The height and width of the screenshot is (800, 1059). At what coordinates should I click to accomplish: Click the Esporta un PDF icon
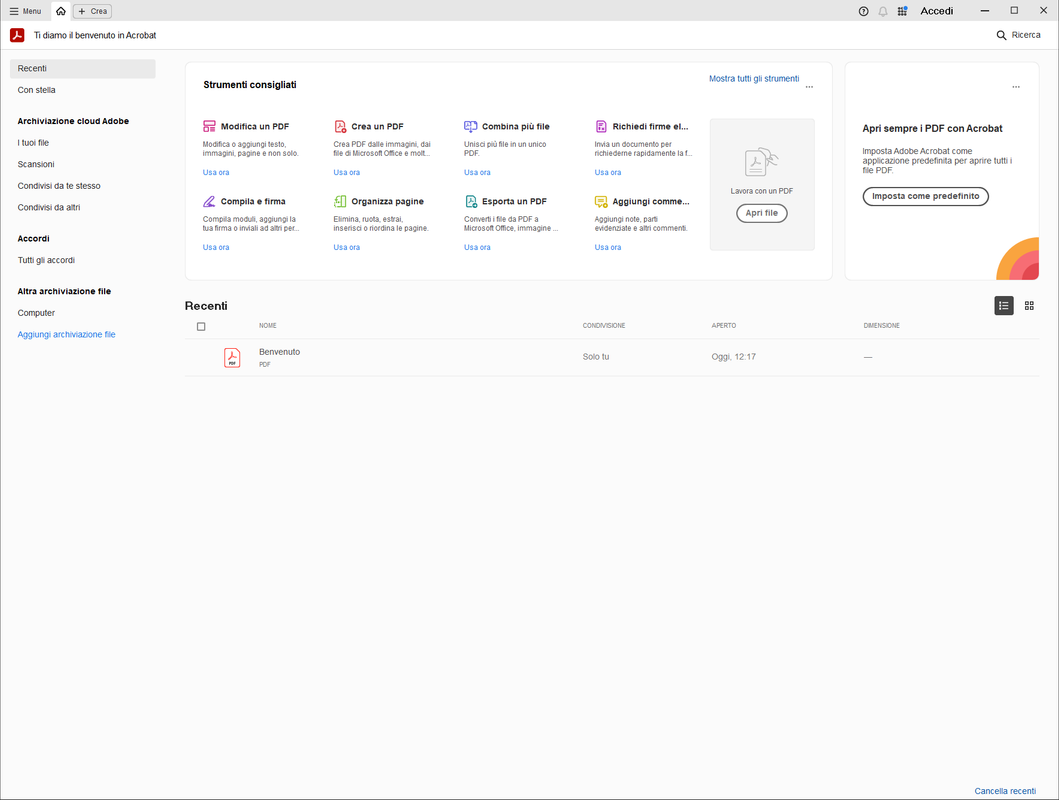coord(471,201)
